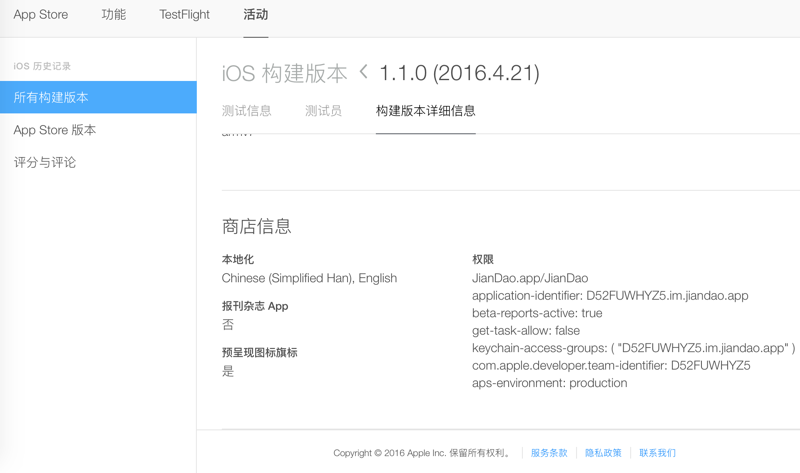Switch to the 功能 tab
The image size is (800, 473).
tap(113, 15)
